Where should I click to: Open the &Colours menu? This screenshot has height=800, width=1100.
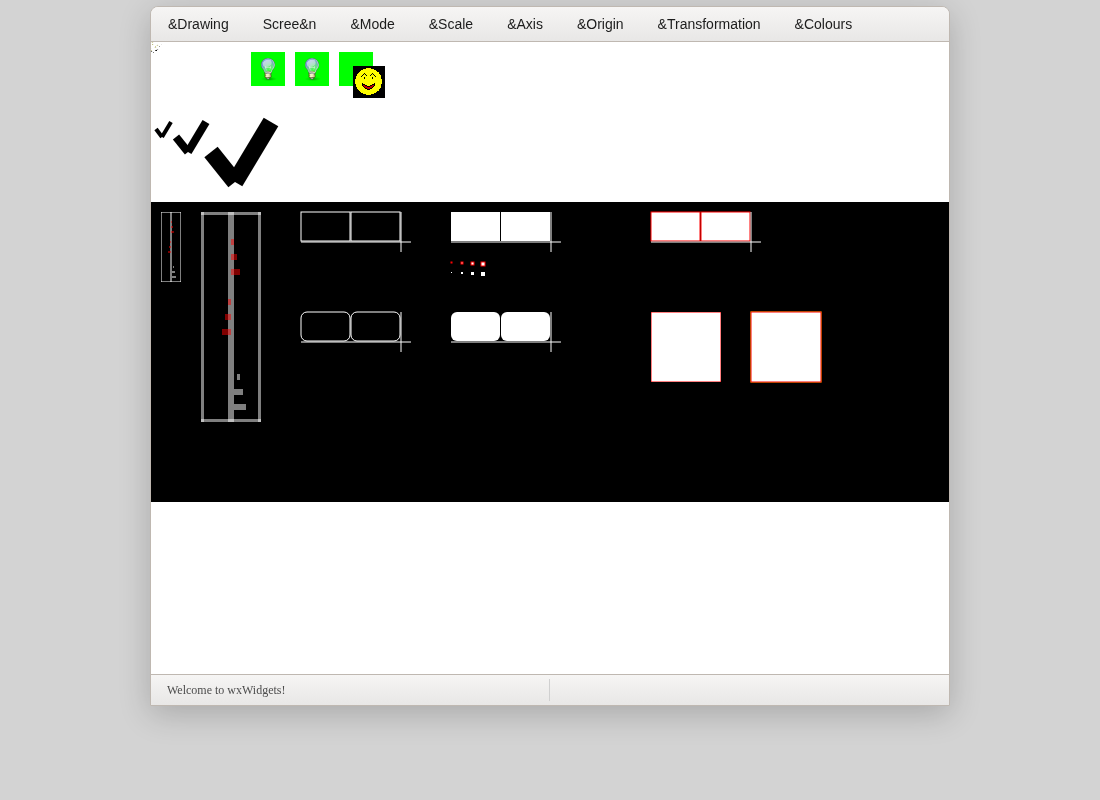tap(823, 25)
